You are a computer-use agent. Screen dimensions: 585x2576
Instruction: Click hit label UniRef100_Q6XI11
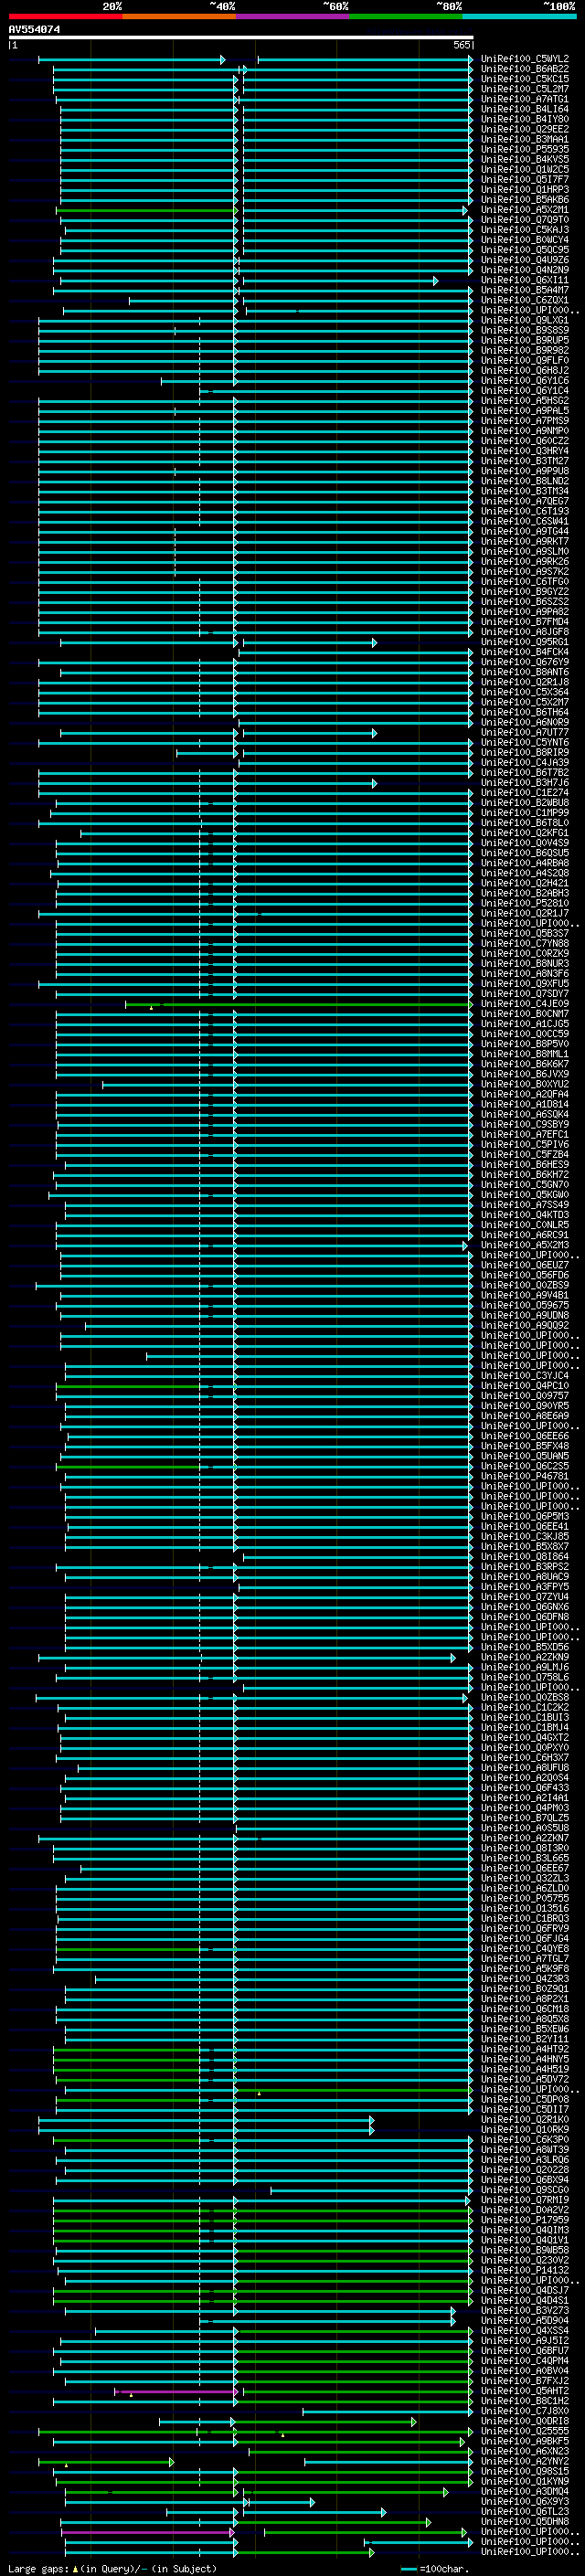pos(525,280)
